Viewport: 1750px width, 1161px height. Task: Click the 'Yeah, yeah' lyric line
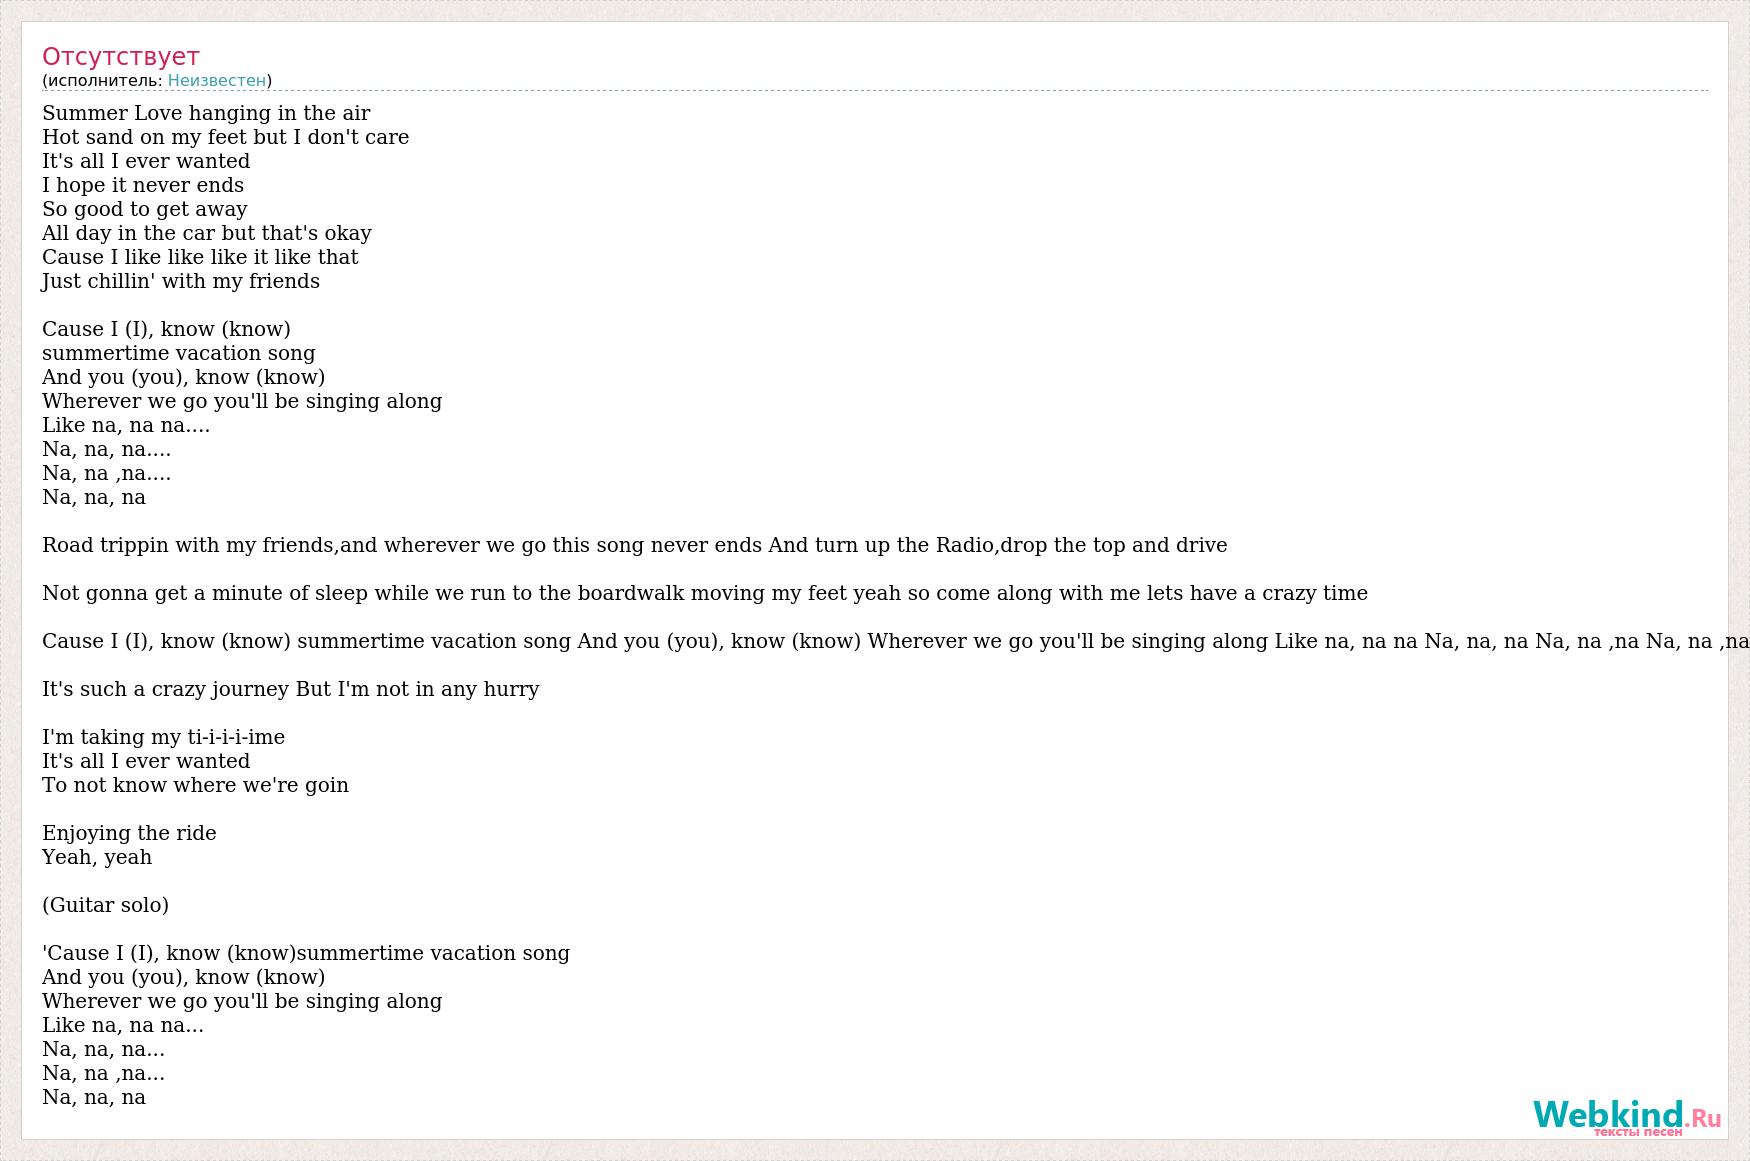pyautogui.click(x=97, y=857)
